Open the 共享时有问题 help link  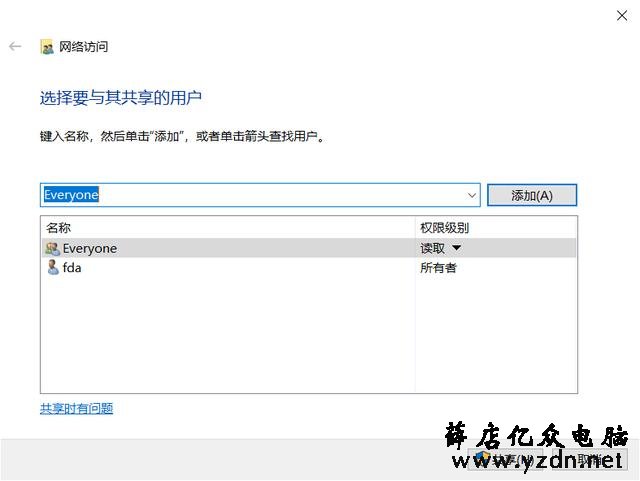click(x=76, y=408)
